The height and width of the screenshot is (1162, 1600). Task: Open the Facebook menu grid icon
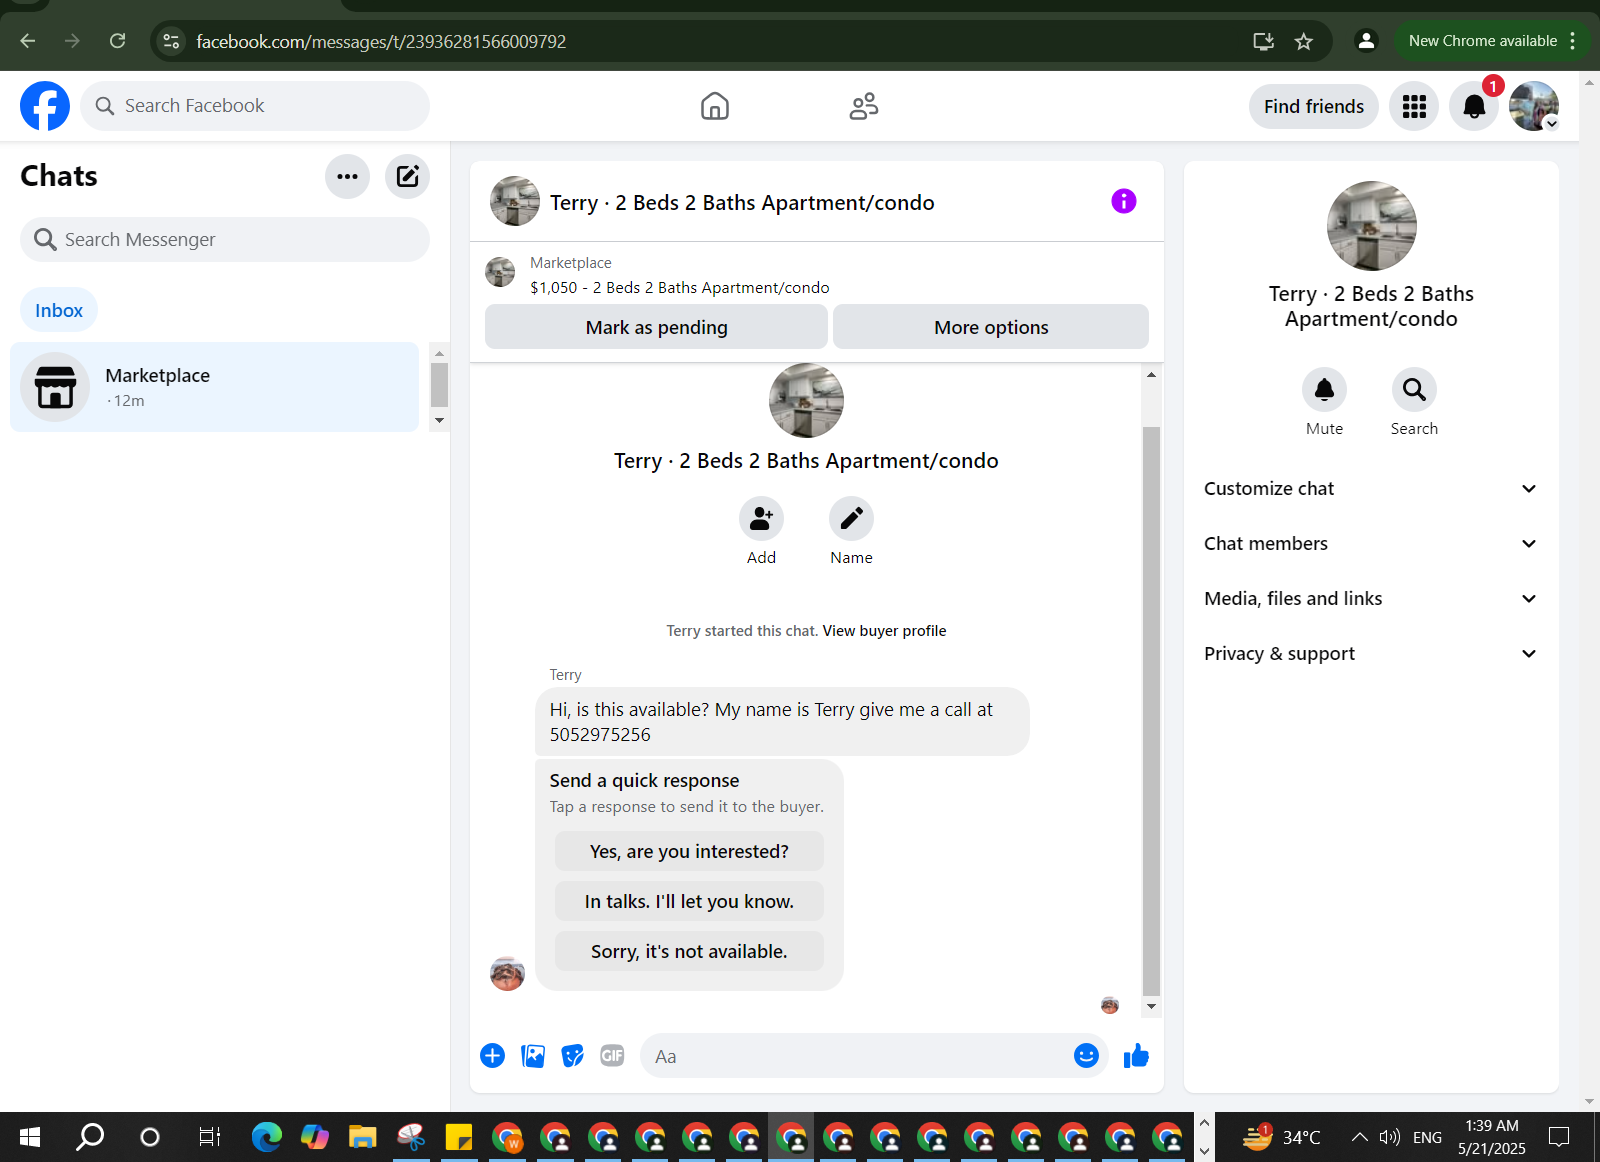[x=1414, y=106]
